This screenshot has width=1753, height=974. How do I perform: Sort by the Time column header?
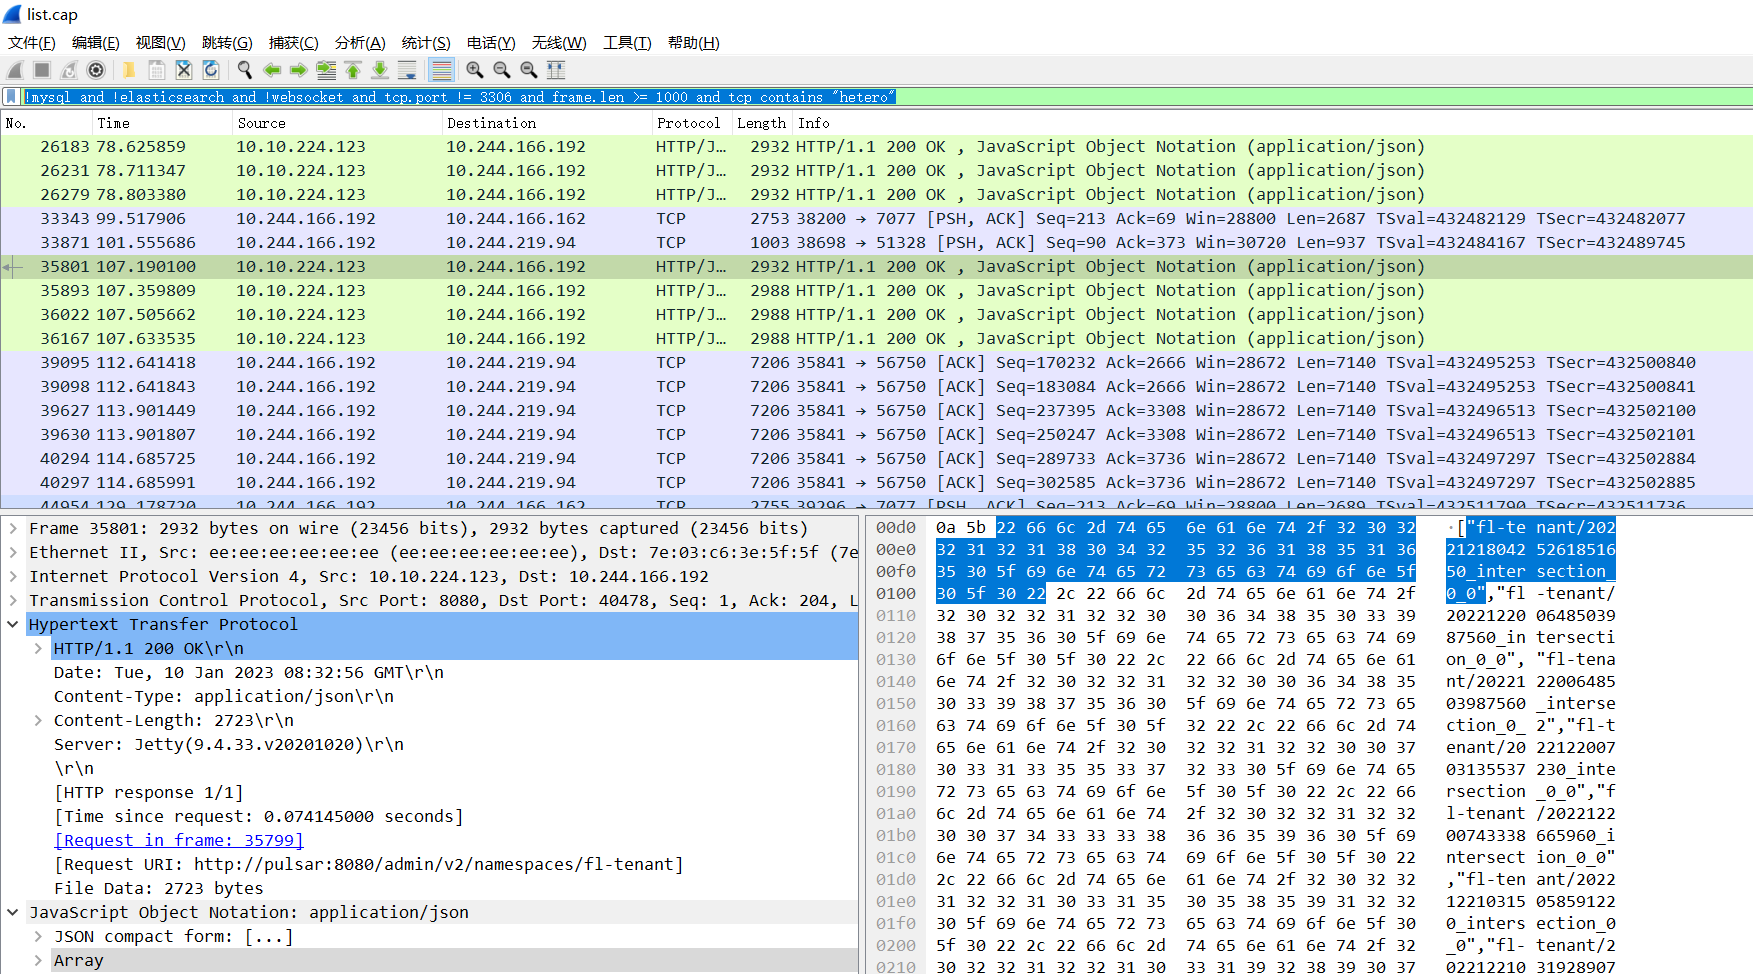[162, 123]
